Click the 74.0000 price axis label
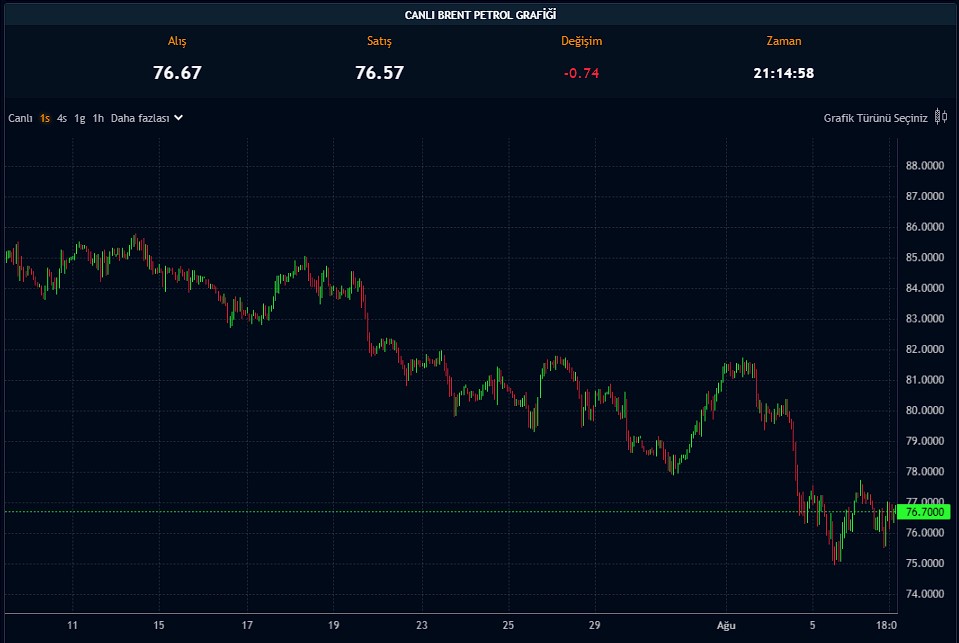 tap(924, 594)
